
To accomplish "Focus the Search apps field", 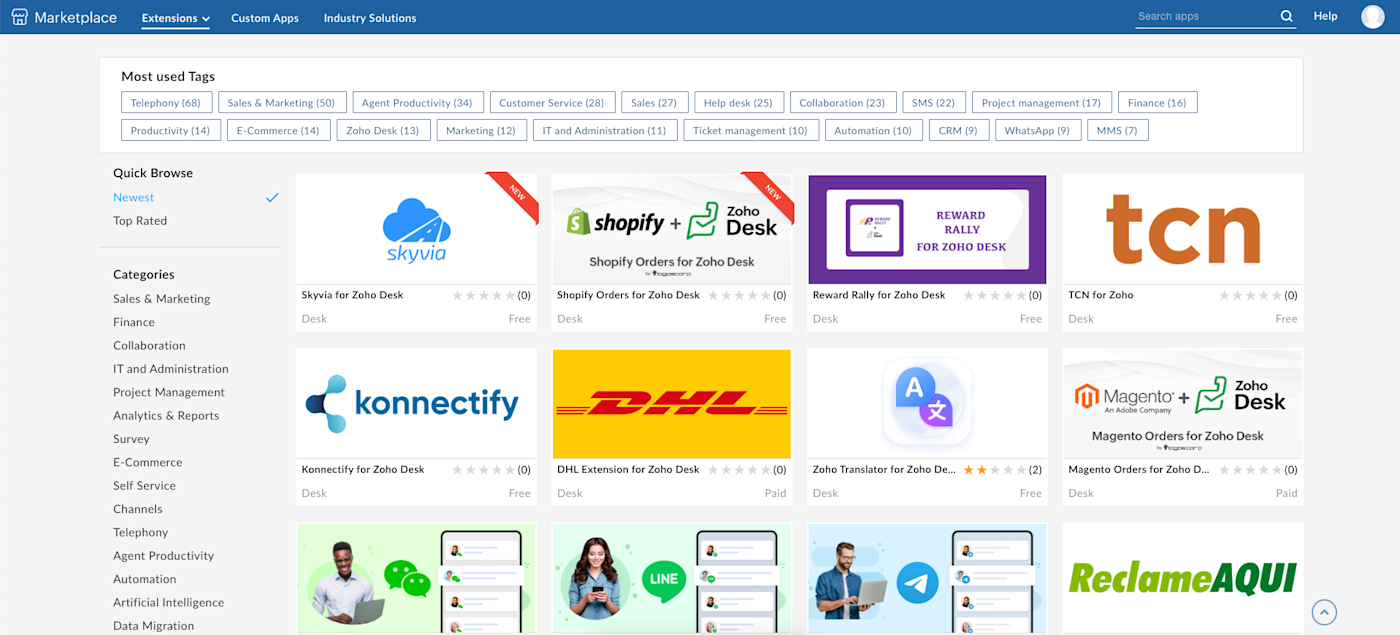I will tap(1207, 16).
